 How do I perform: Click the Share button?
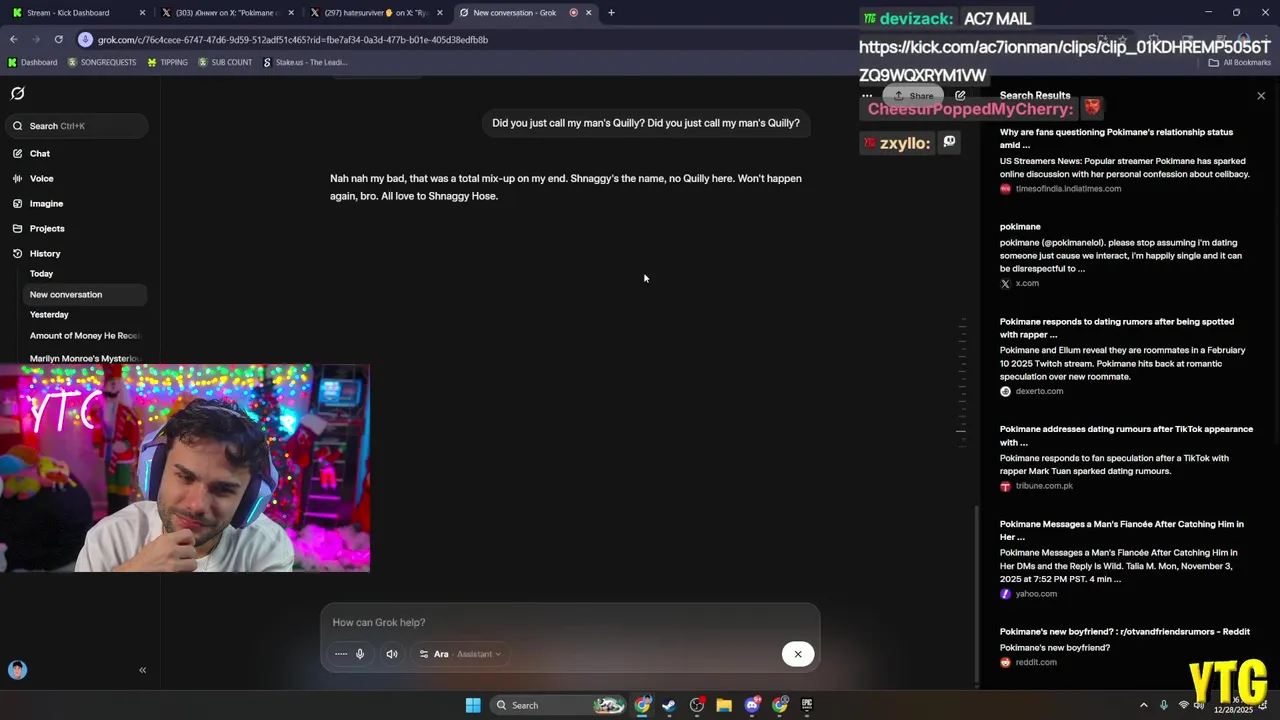click(913, 96)
